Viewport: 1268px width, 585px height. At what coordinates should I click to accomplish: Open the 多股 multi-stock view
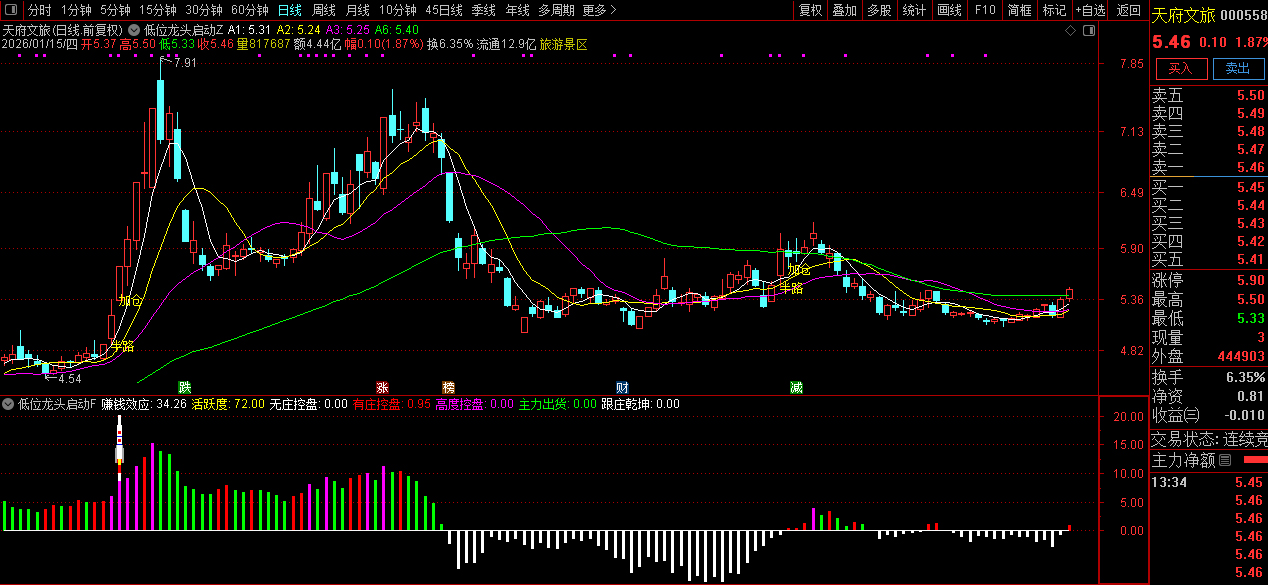(879, 10)
